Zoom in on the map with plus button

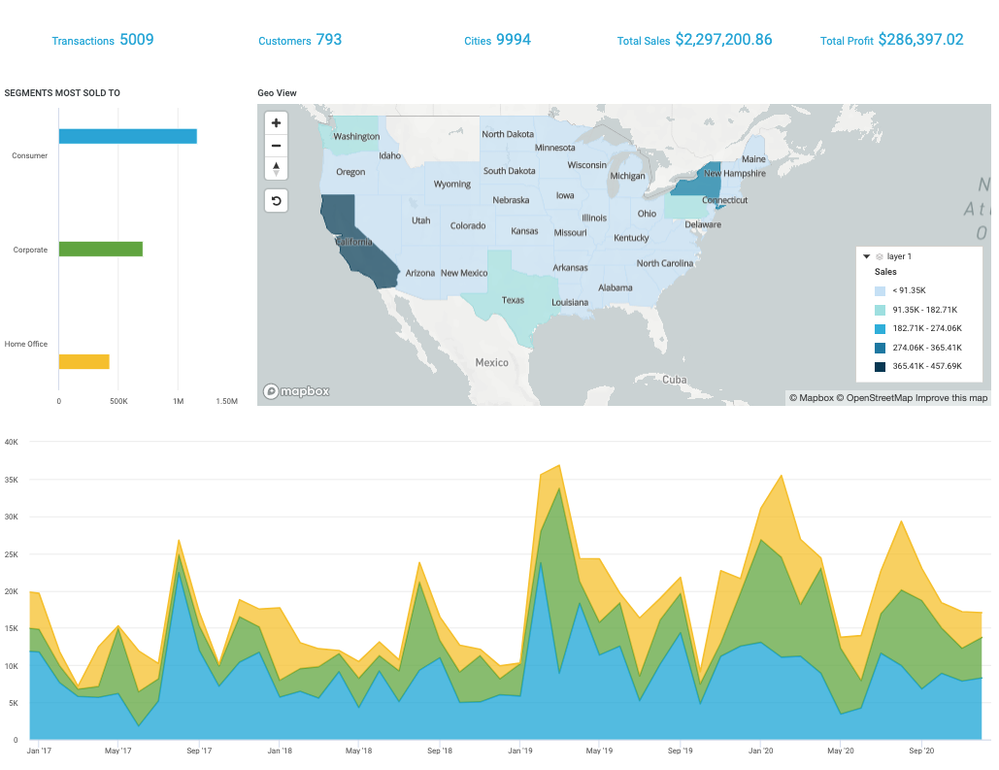276,123
